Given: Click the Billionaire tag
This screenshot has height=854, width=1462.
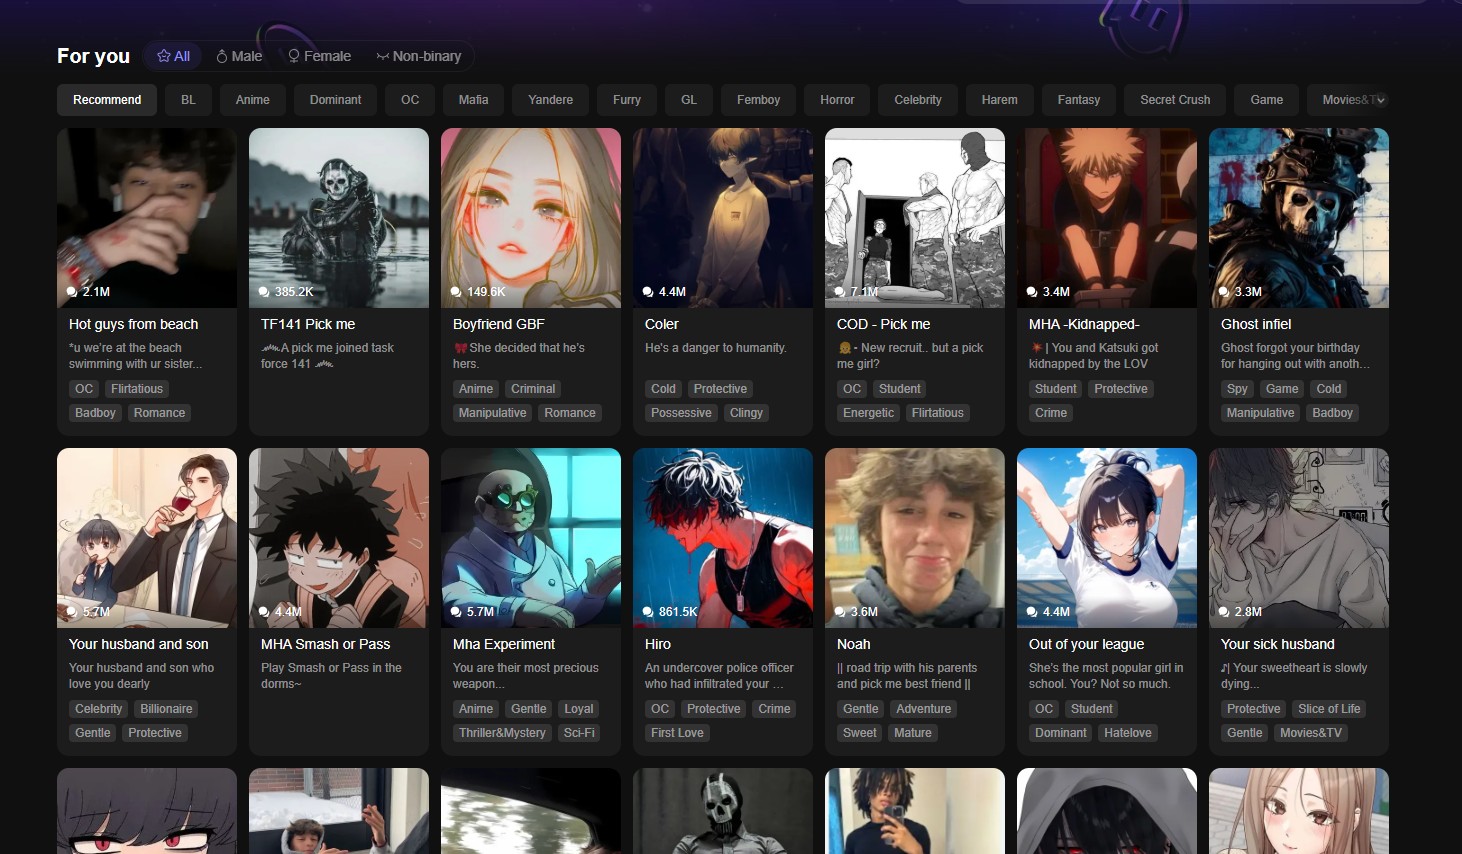Looking at the screenshot, I should tap(166, 709).
